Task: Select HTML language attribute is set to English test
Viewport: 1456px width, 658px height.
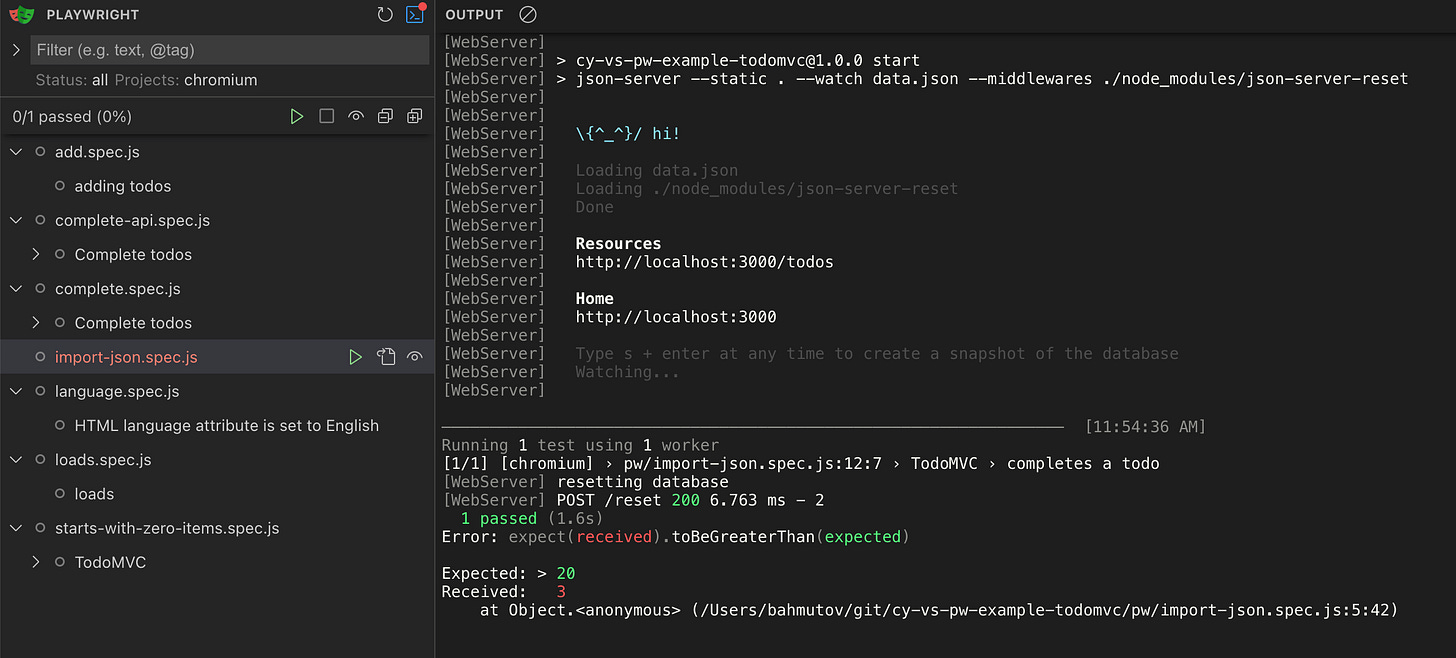Action: coord(227,425)
